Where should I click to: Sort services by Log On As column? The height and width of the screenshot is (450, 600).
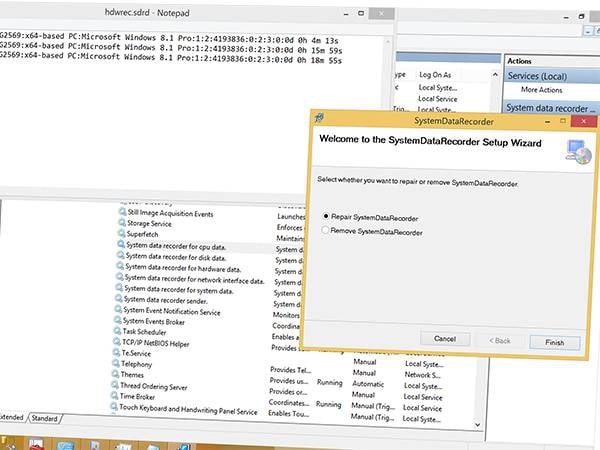[435, 75]
